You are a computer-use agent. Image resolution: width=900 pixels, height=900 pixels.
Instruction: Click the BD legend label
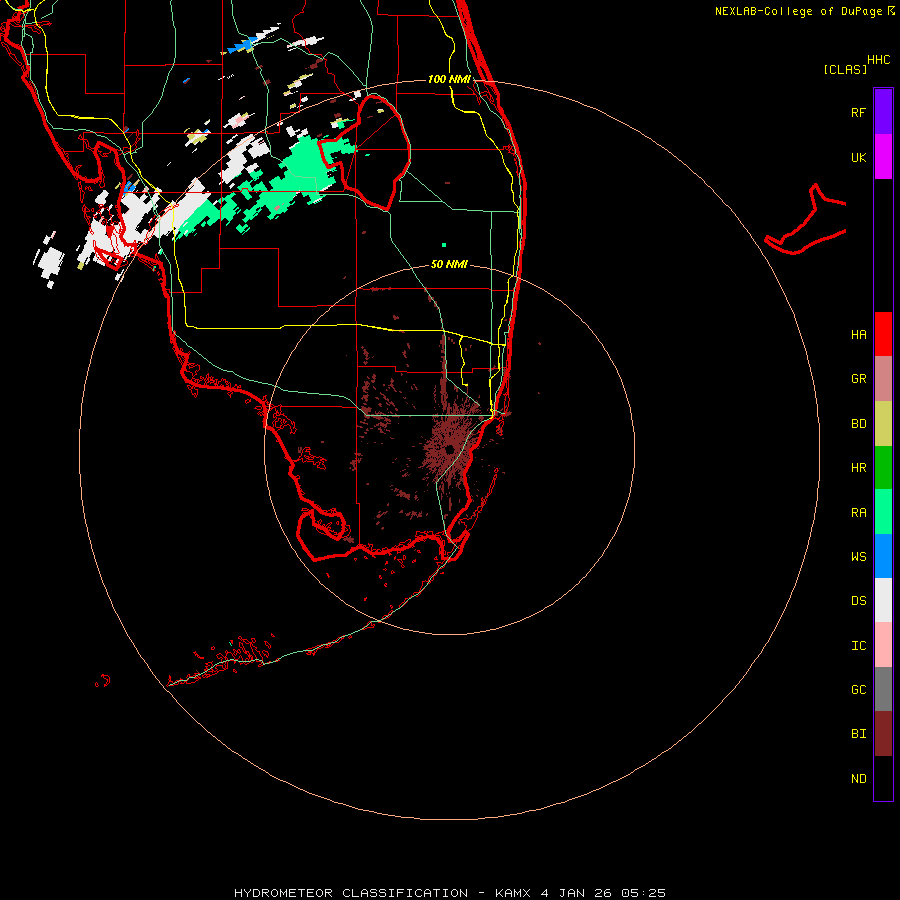pyautogui.click(x=858, y=424)
